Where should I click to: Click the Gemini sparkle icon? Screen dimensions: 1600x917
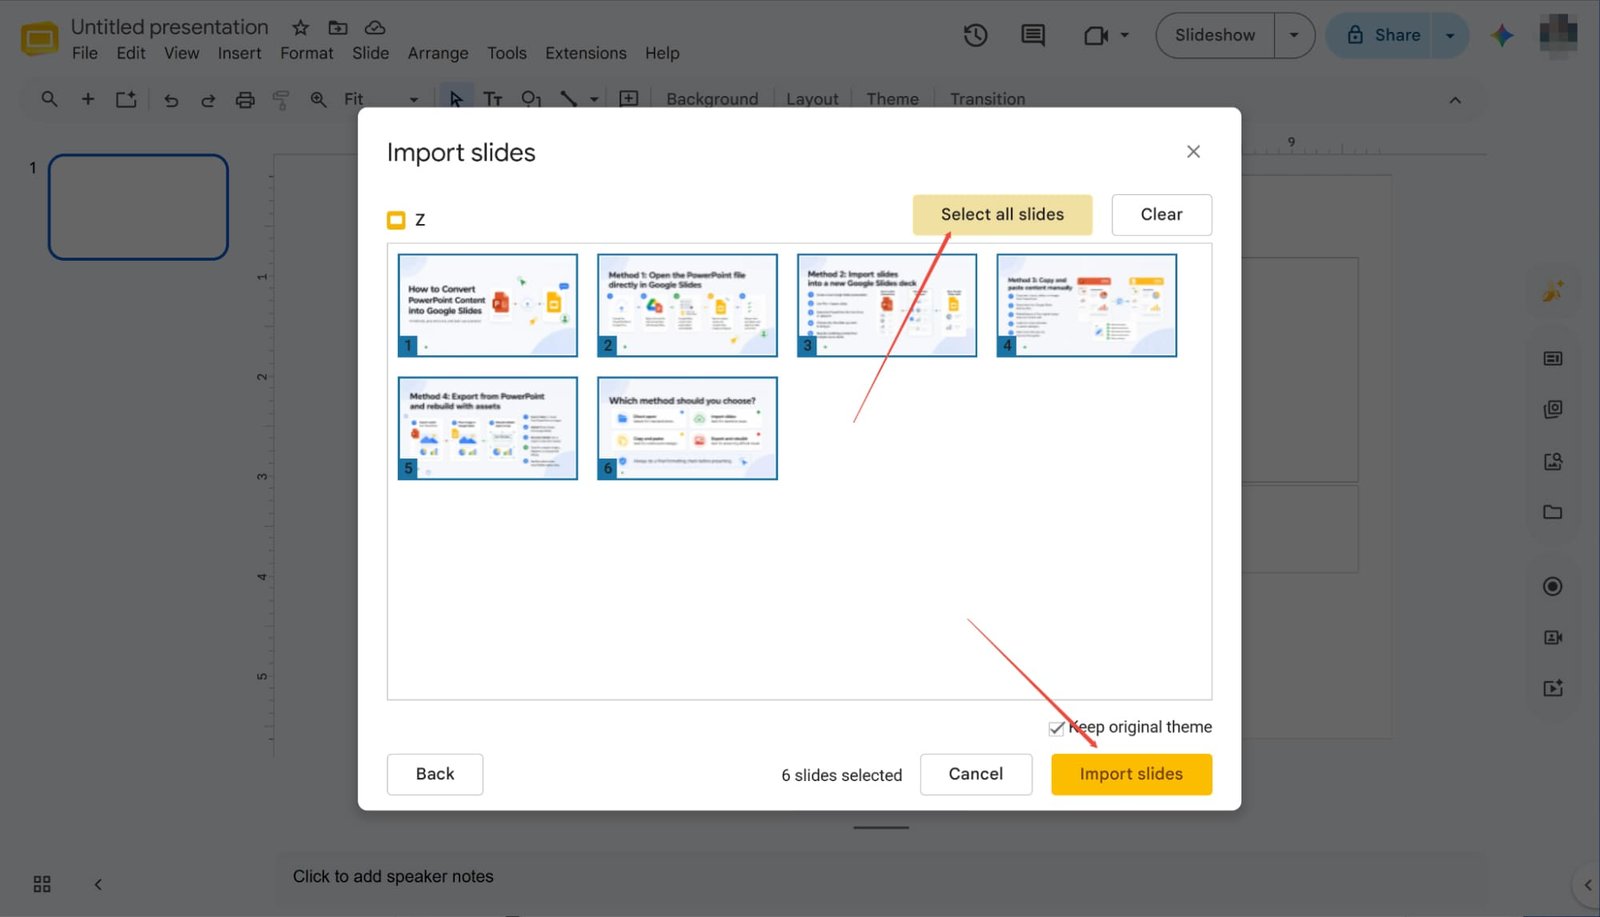pos(1502,35)
